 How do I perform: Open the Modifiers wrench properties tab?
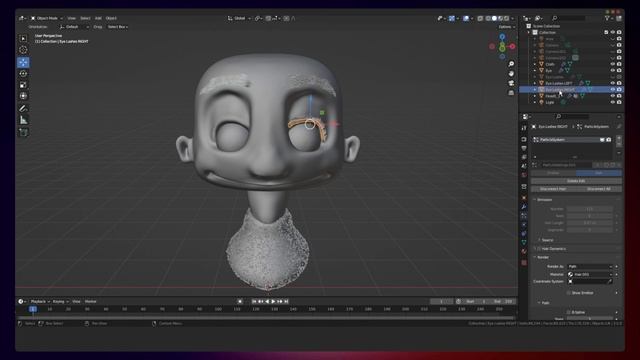524,207
